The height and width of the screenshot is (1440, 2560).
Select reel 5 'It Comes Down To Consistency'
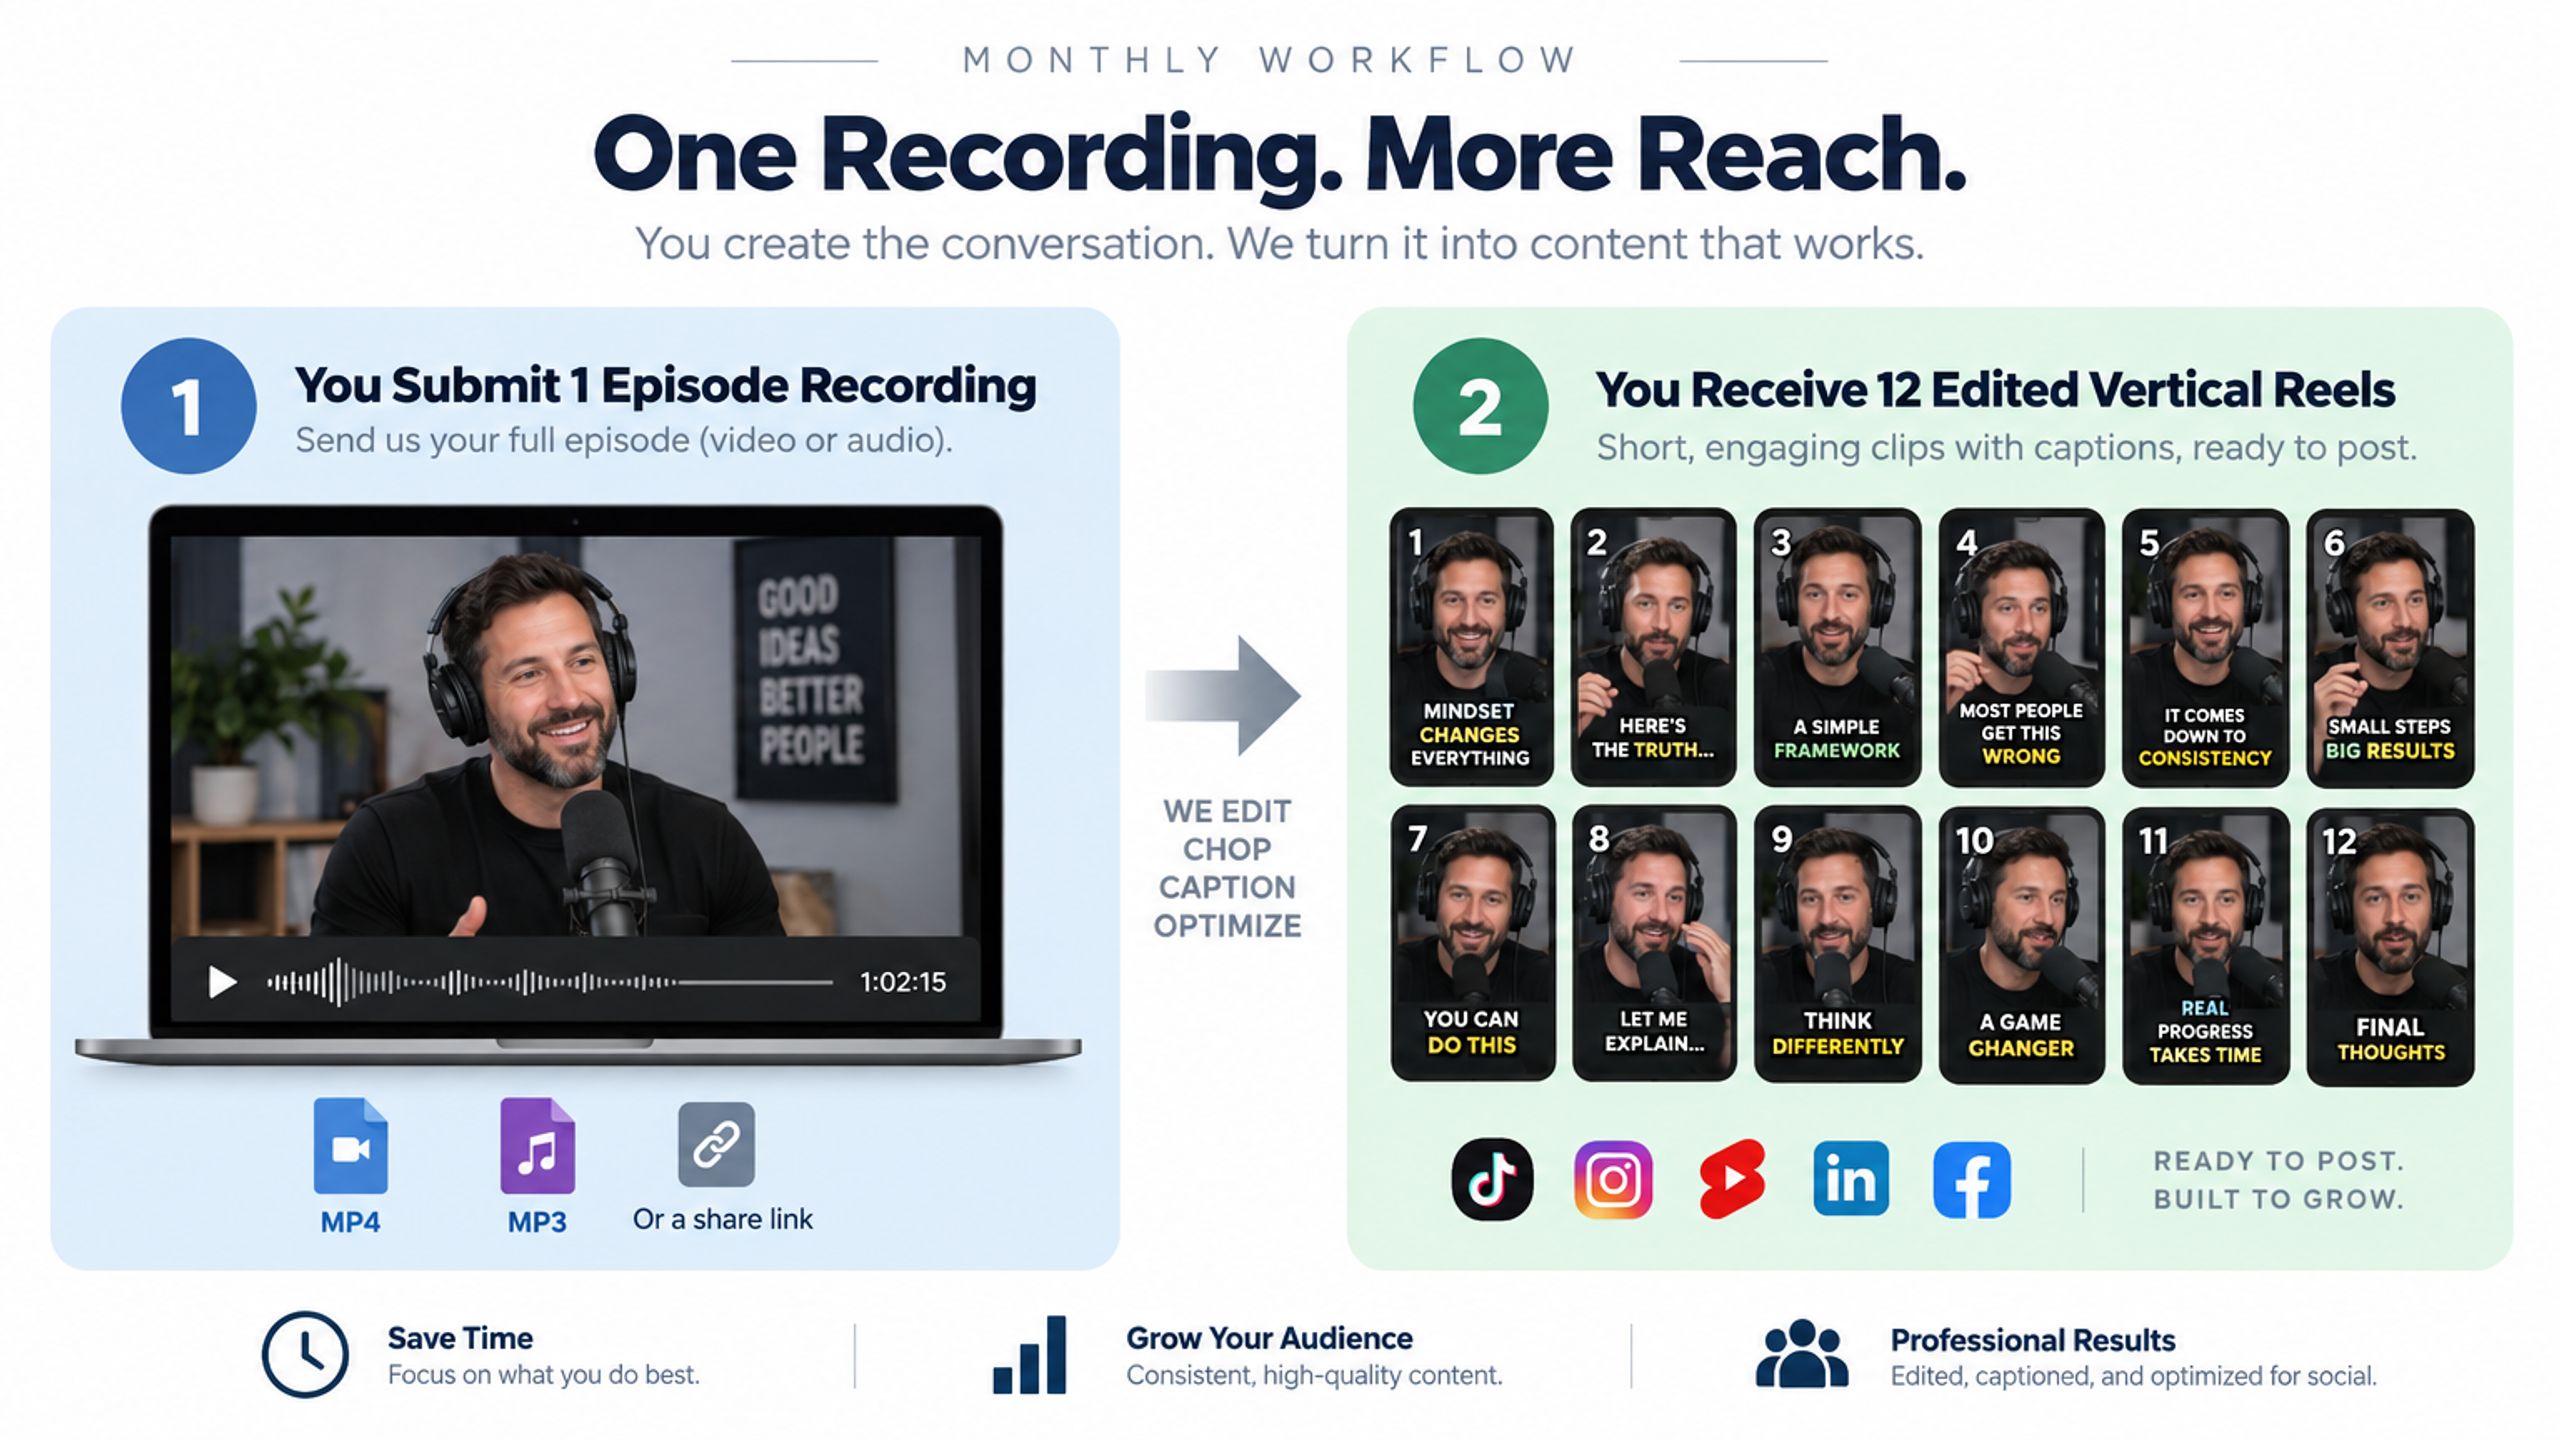pos(2205,647)
